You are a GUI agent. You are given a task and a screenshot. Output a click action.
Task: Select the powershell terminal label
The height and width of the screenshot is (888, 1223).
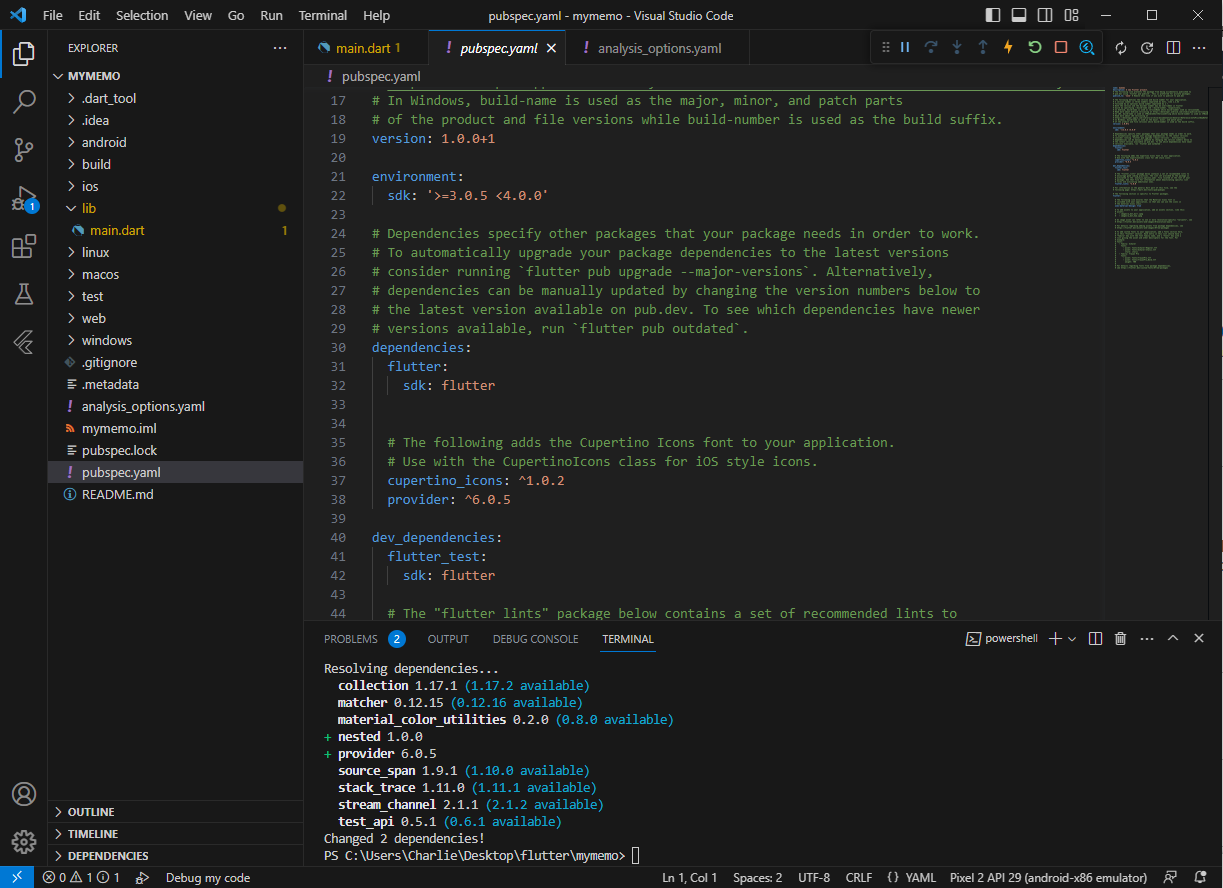(x=1001, y=638)
